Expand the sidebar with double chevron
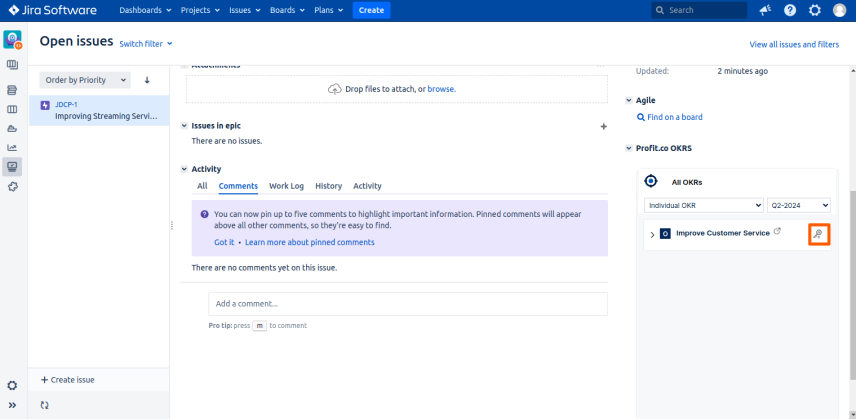Screen dimensions: 856x420 point(12,405)
